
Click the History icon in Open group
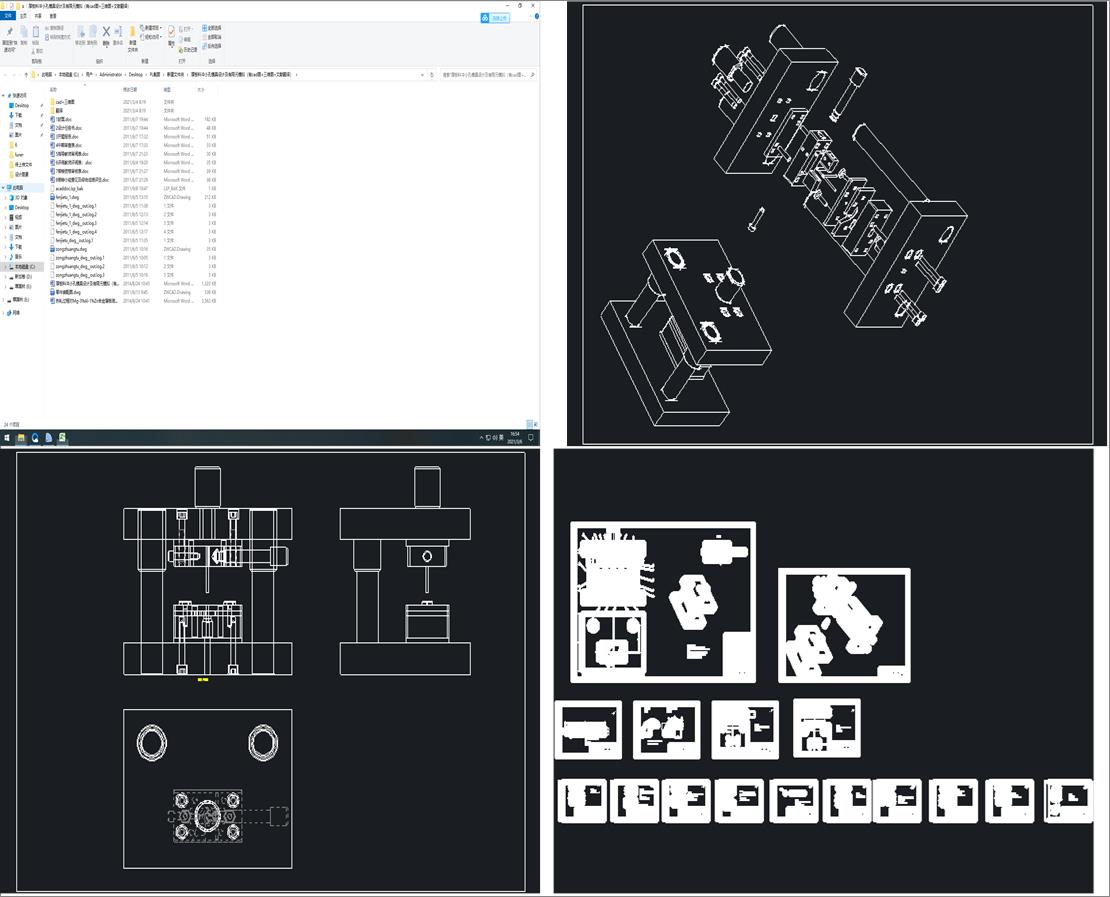pos(188,50)
